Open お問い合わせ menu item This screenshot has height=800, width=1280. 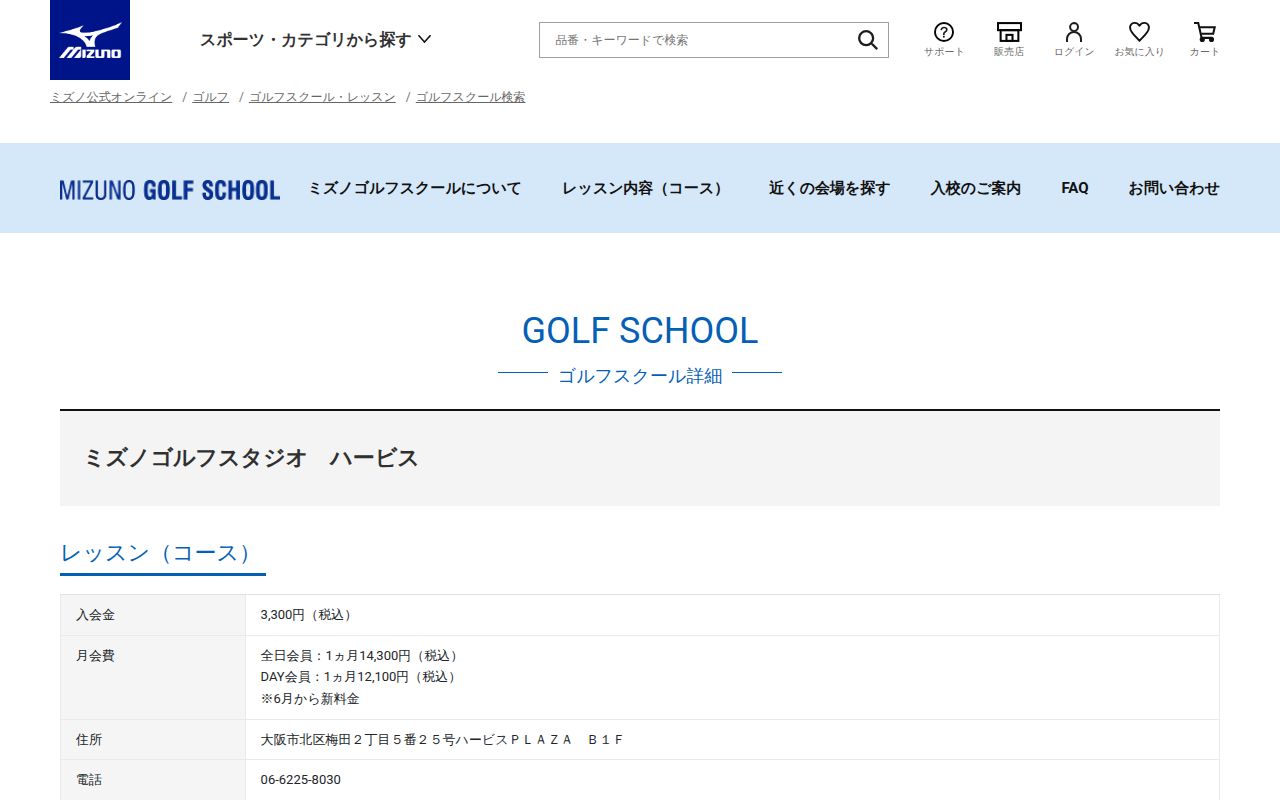click(x=1174, y=188)
